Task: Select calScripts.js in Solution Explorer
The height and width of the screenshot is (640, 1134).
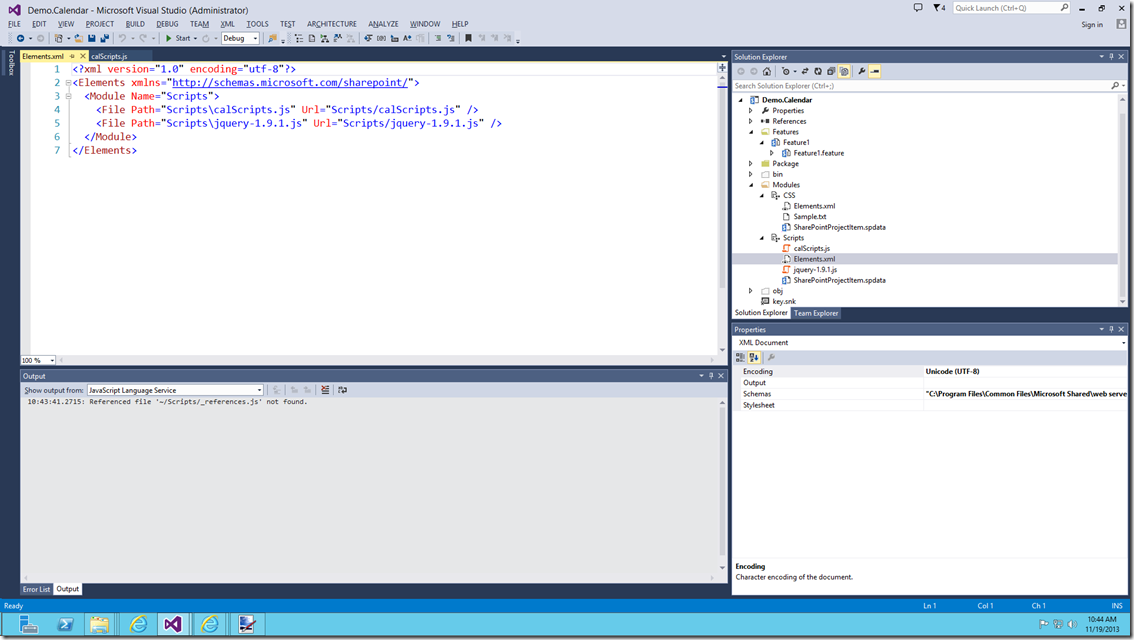Action: point(811,249)
